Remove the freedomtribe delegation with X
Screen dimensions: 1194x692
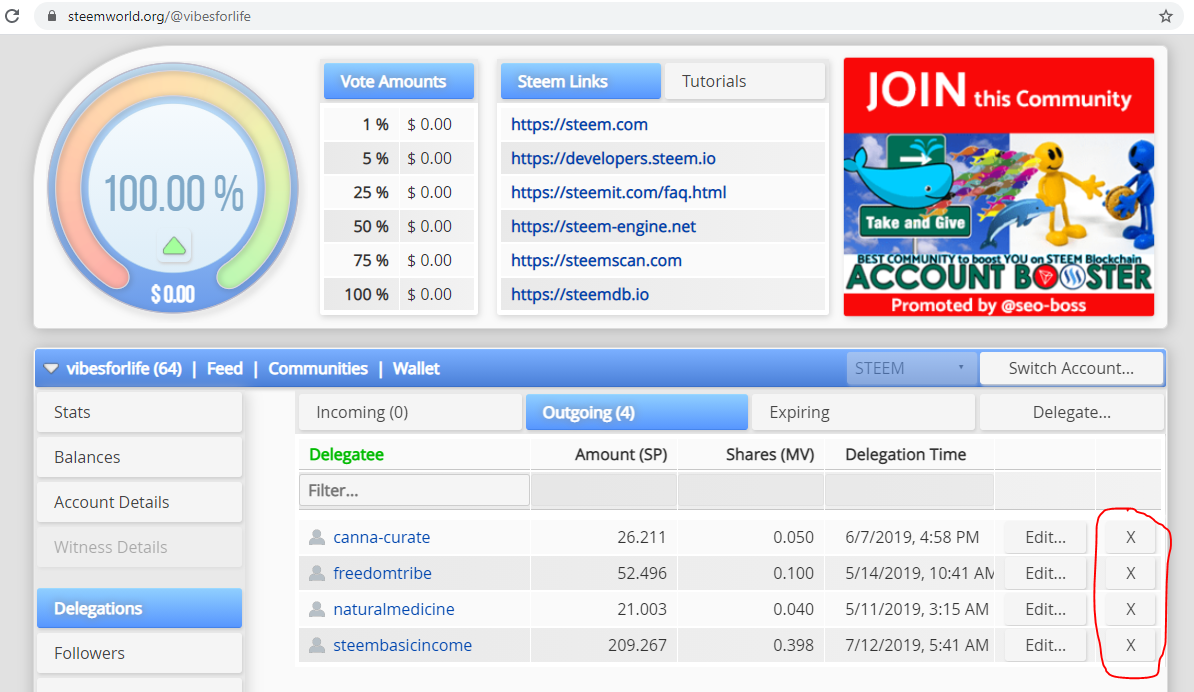tap(1130, 573)
